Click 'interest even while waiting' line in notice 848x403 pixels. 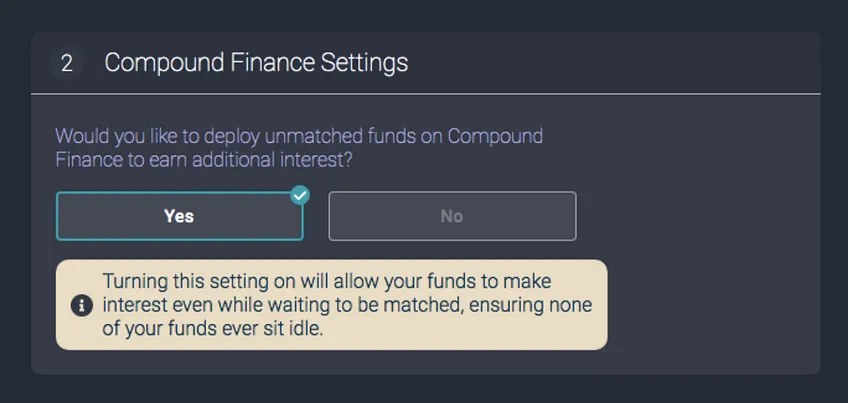(347, 305)
